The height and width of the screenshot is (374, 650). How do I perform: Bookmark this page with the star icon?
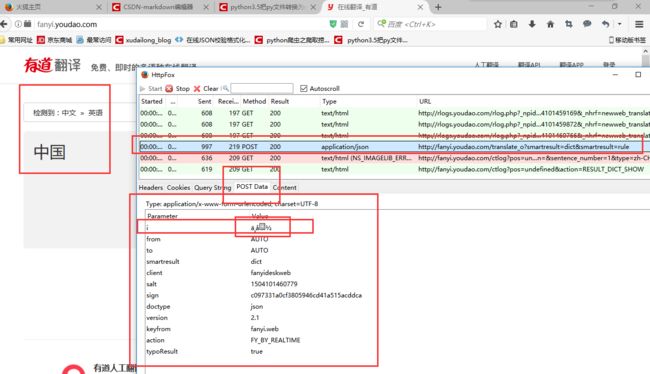498,24
